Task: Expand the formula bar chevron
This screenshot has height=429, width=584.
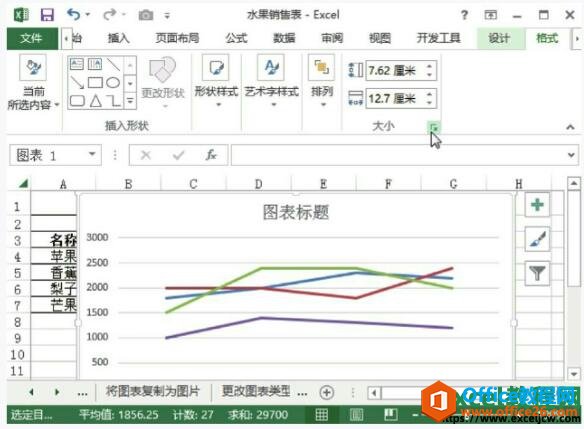Action: tap(571, 155)
